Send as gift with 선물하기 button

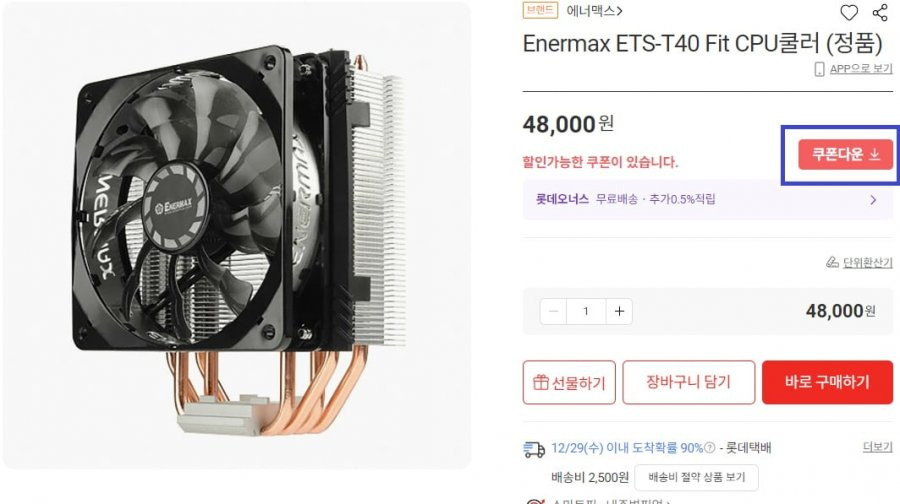point(569,382)
